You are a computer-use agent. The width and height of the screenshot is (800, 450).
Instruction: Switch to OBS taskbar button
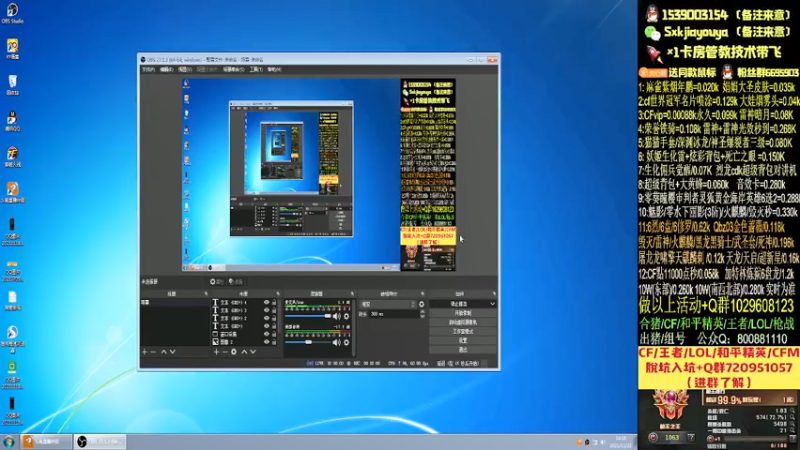[100, 441]
